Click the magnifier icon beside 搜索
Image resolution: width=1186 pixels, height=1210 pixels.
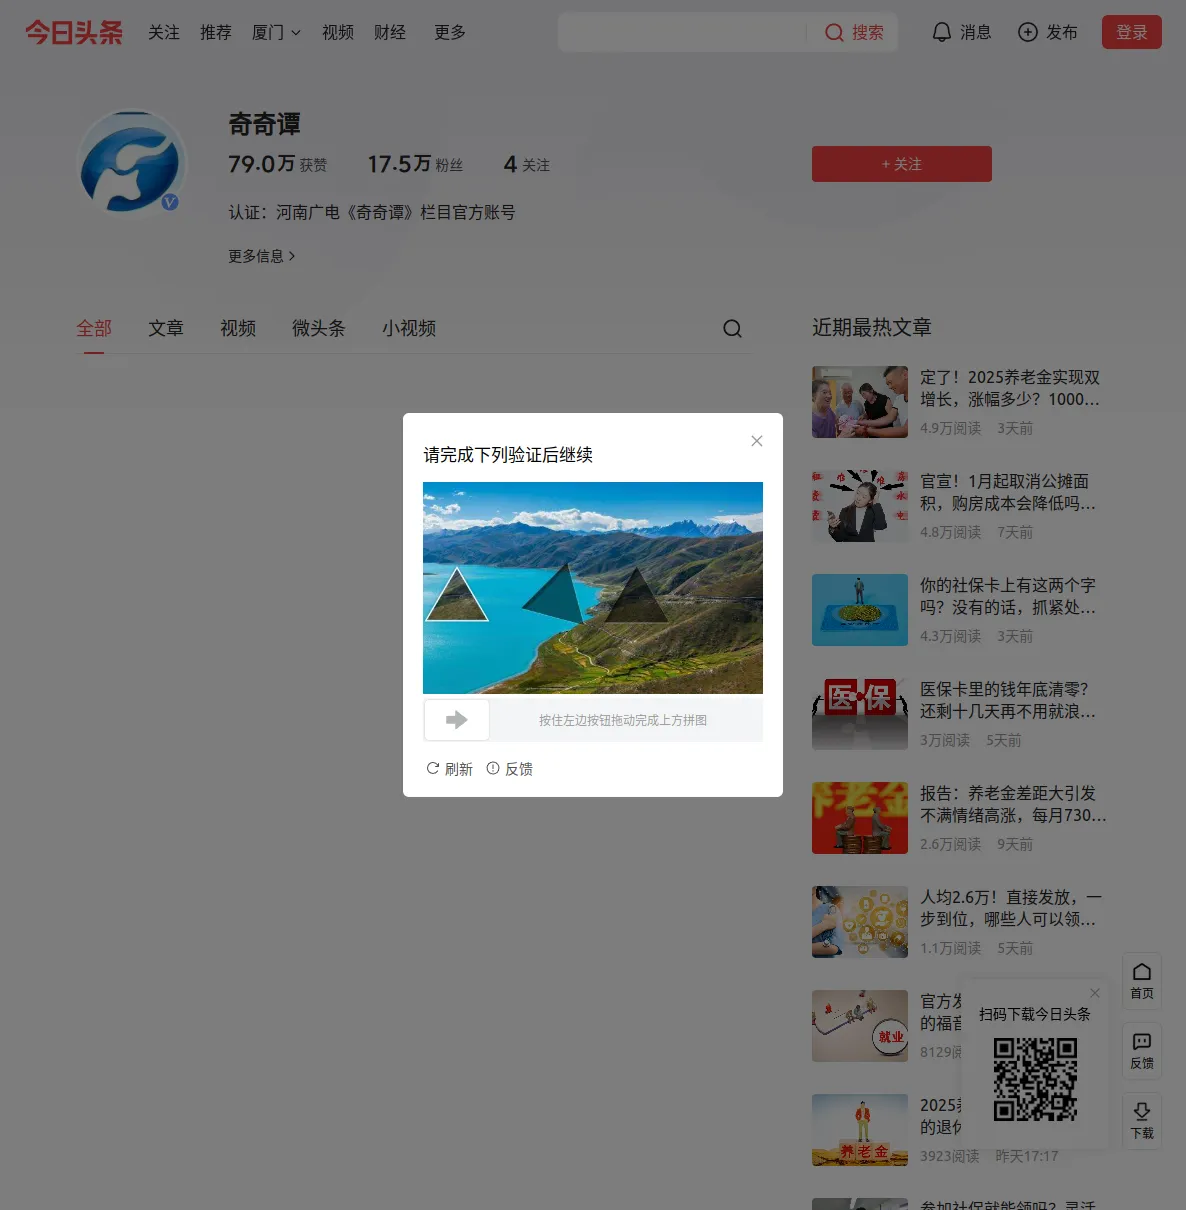click(x=834, y=33)
